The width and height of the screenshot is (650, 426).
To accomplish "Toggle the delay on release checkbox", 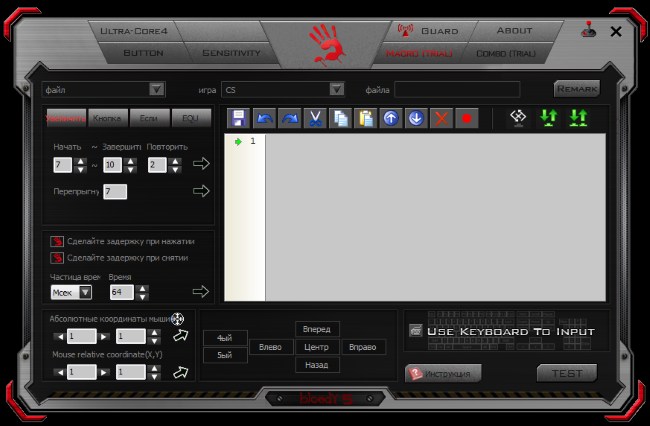I will [x=58, y=258].
